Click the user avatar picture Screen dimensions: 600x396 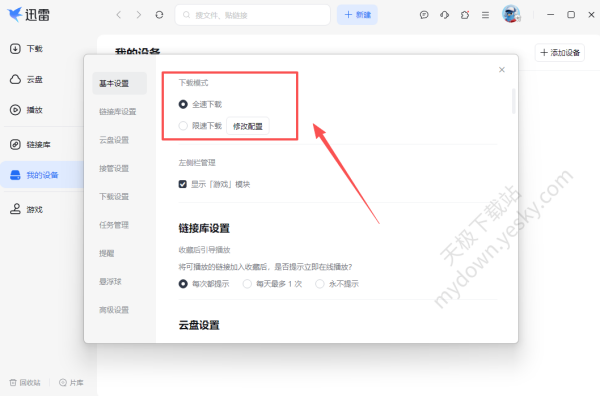(511, 14)
